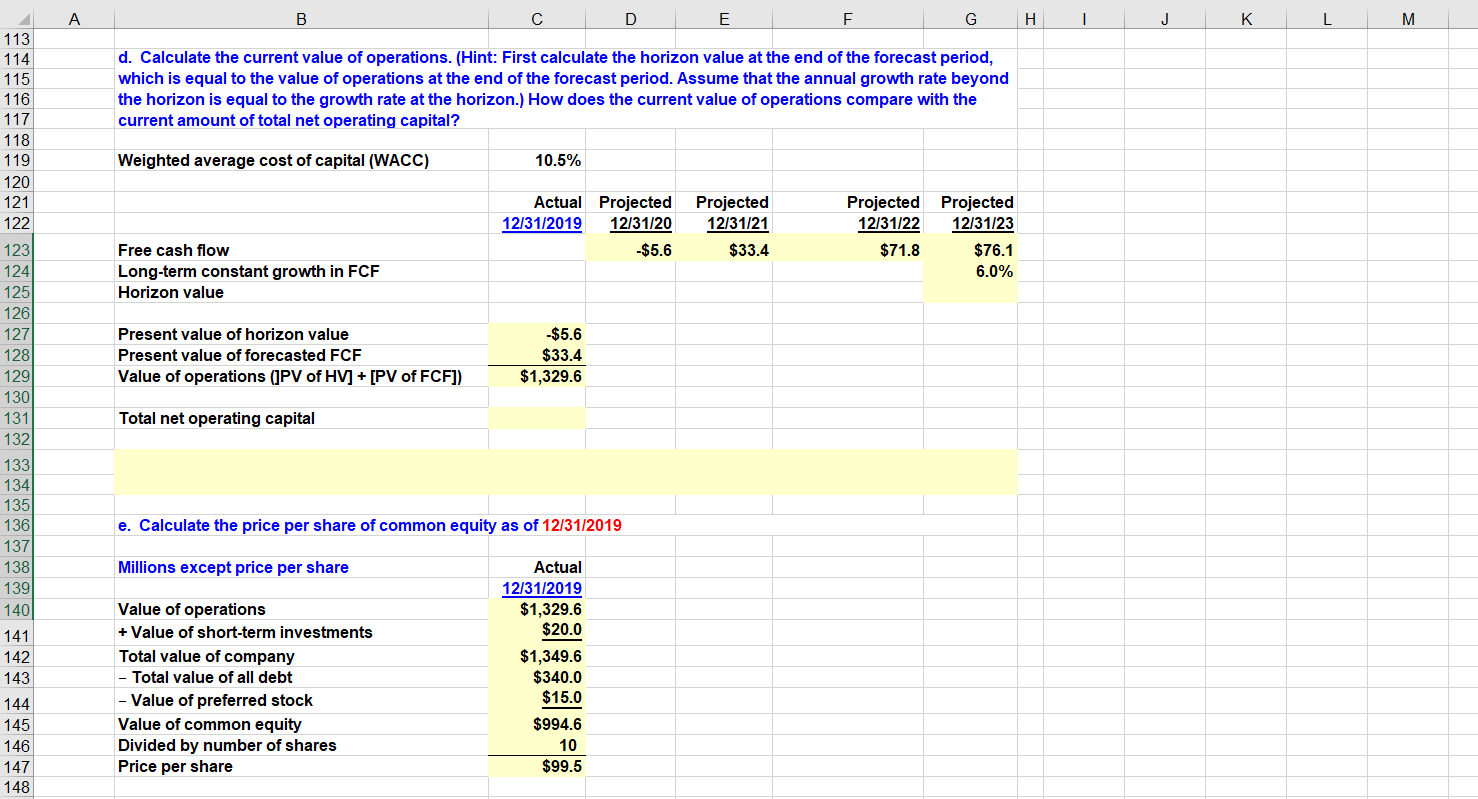1478x799 pixels.
Task: Select the 6.0% long-term growth cell
Action: [970, 271]
